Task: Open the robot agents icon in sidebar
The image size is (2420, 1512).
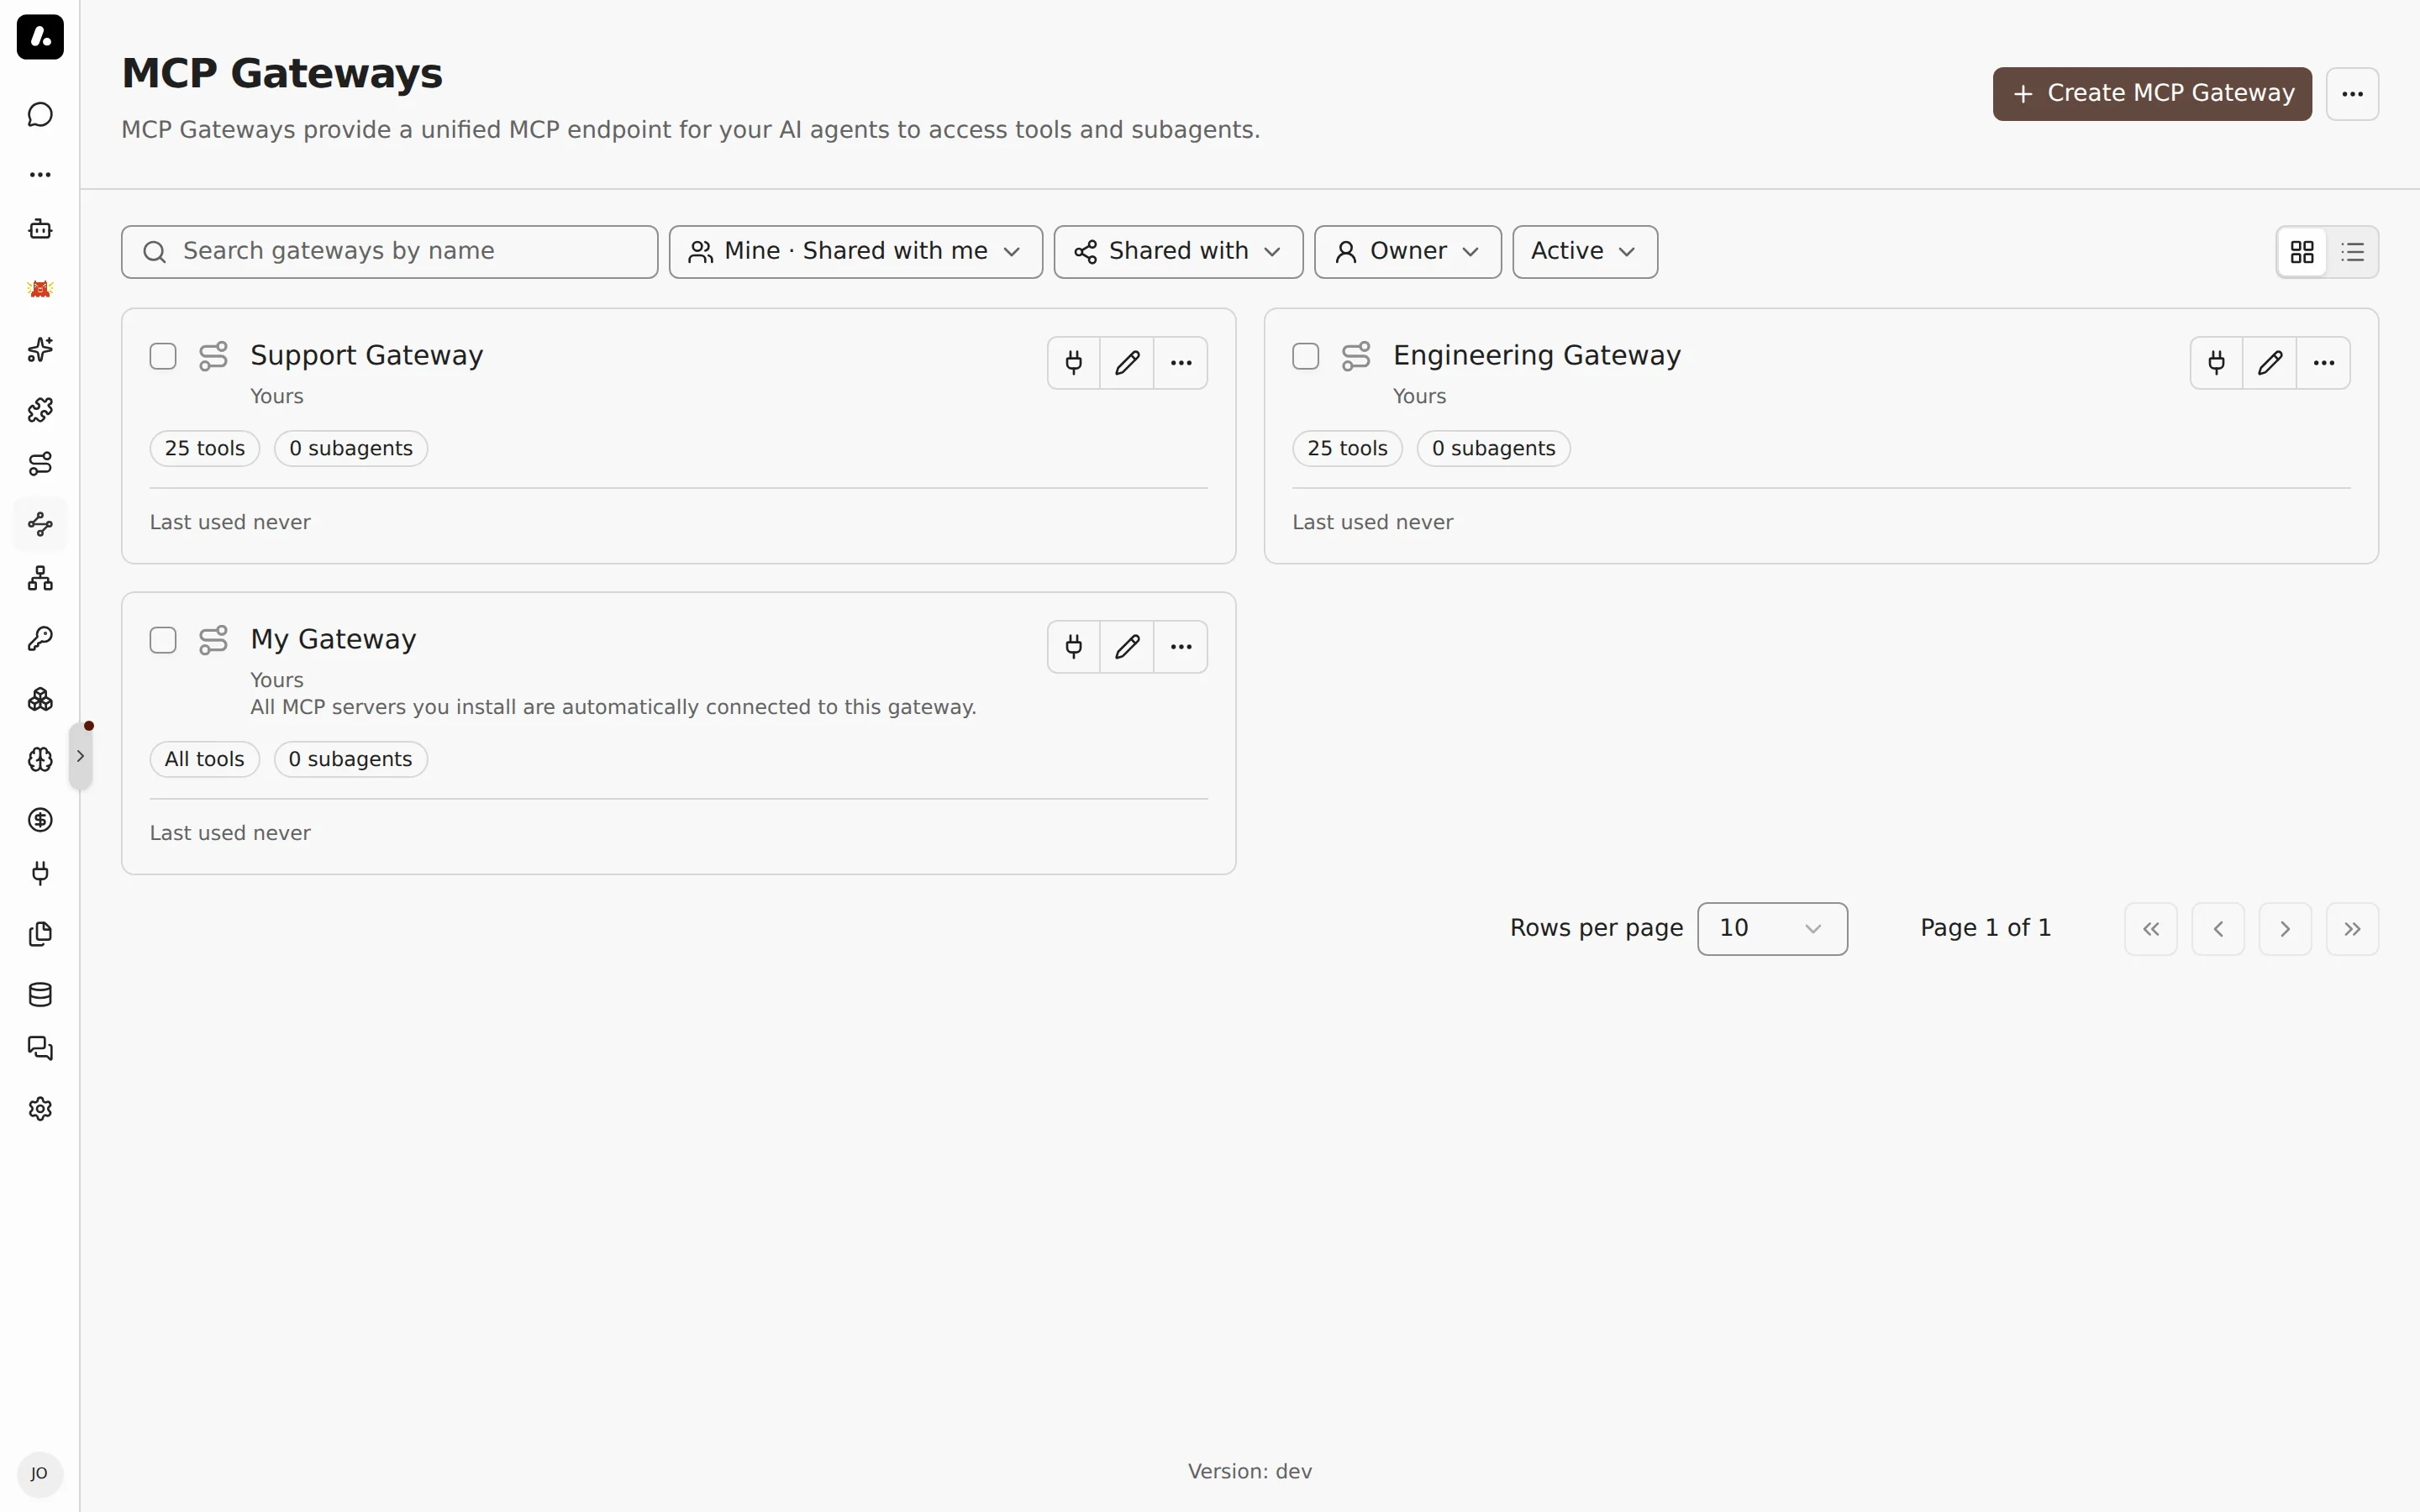Action: point(40,229)
